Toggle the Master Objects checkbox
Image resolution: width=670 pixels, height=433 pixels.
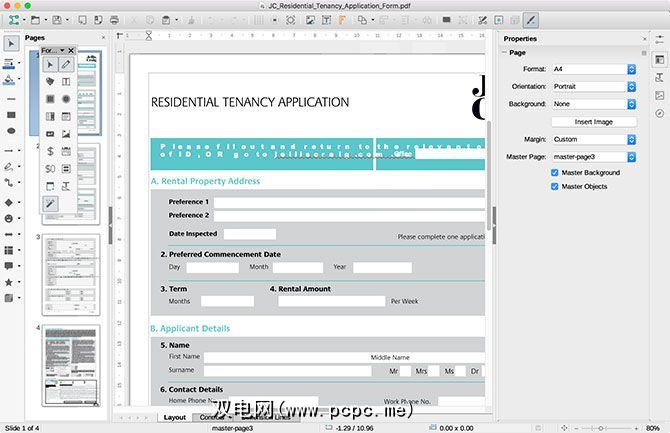555,186
